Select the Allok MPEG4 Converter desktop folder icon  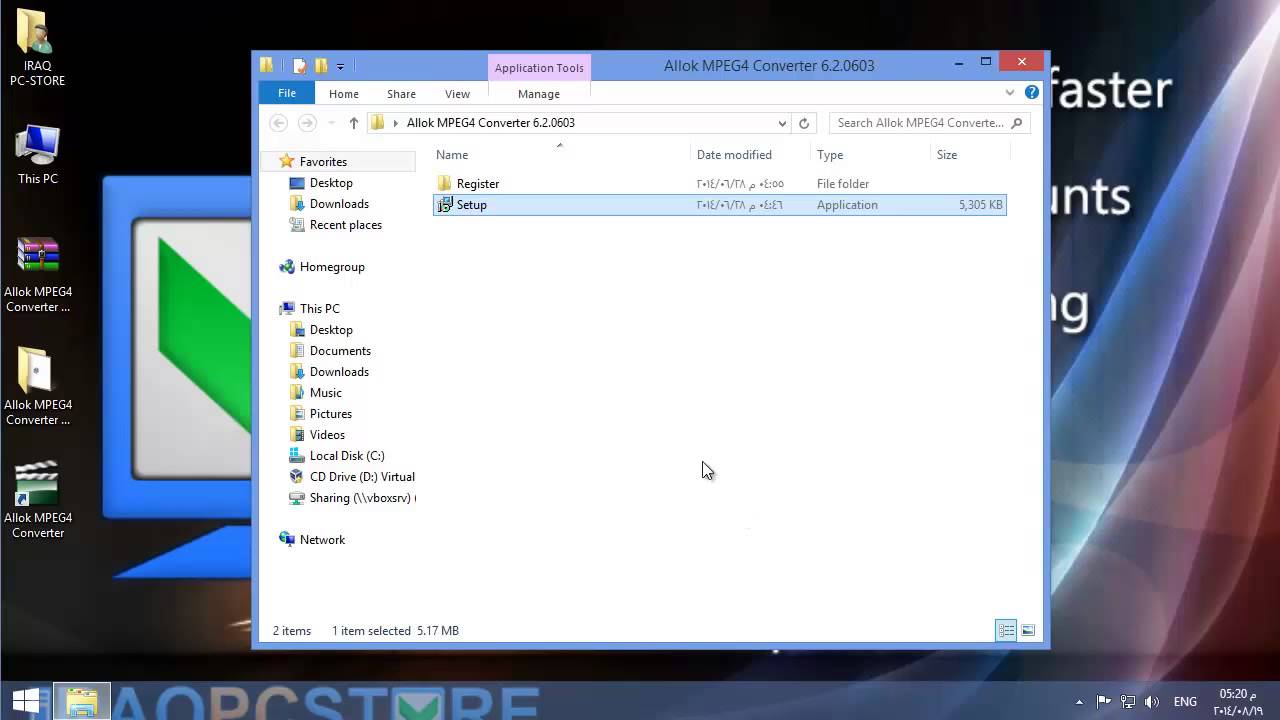point(38,387)
